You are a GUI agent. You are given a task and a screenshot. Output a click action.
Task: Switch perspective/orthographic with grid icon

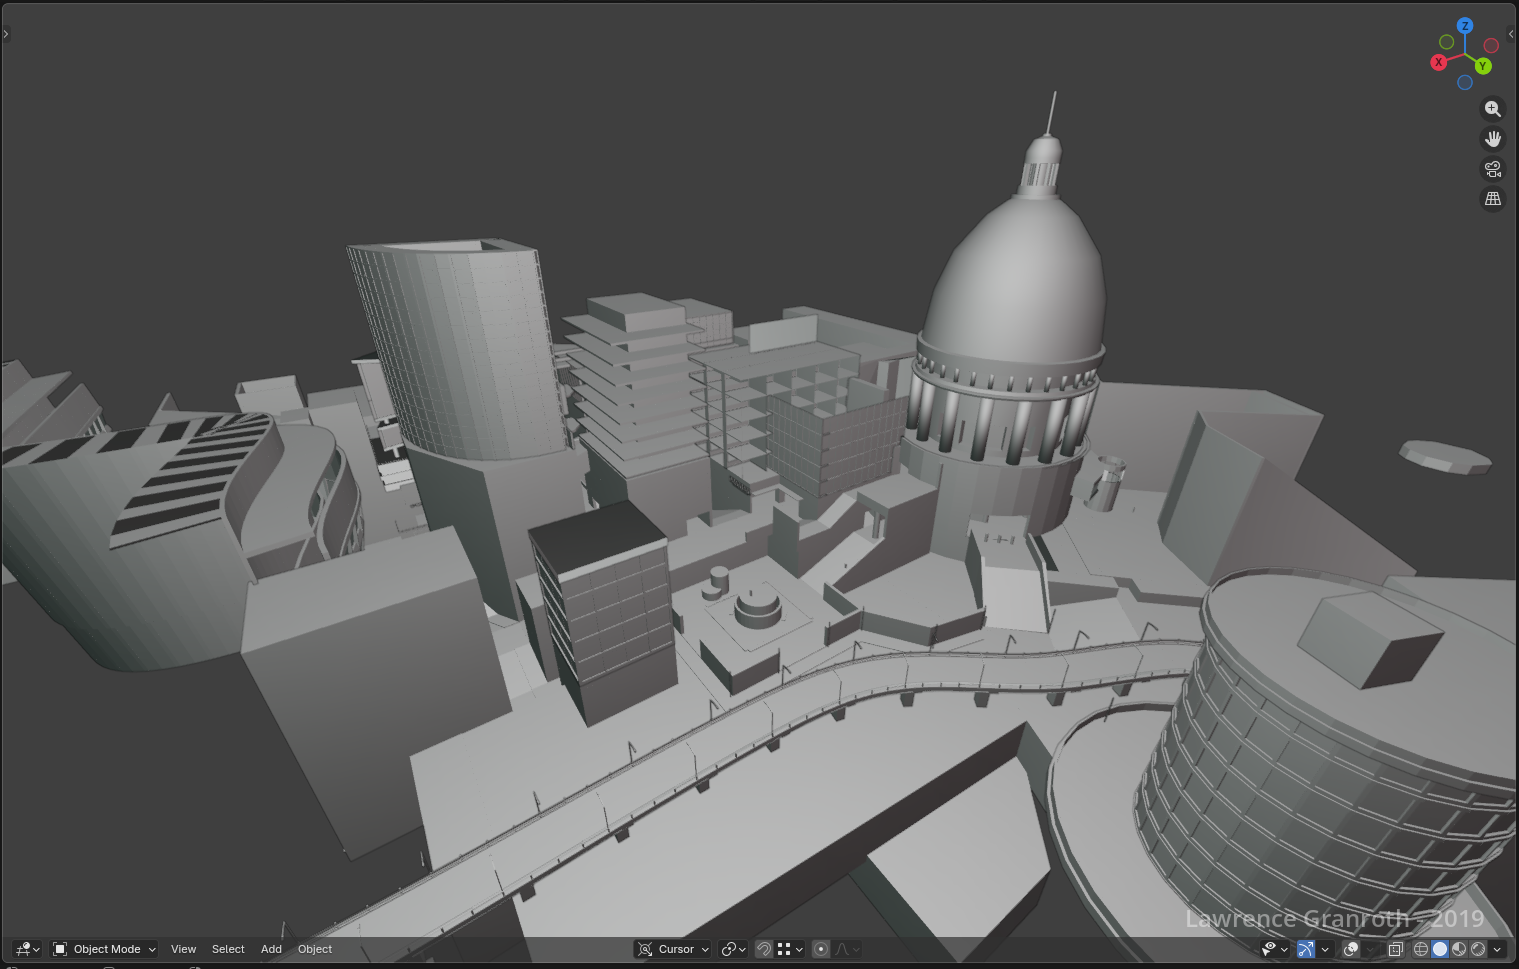[1492, 199]
